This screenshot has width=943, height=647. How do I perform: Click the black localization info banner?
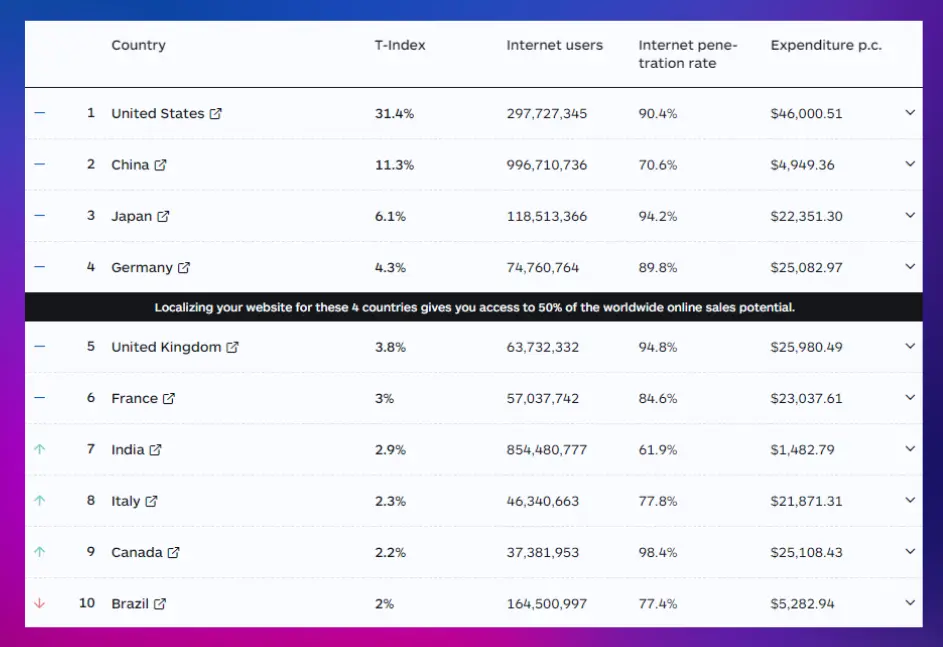pyautogui.click(x=474, y=307)
